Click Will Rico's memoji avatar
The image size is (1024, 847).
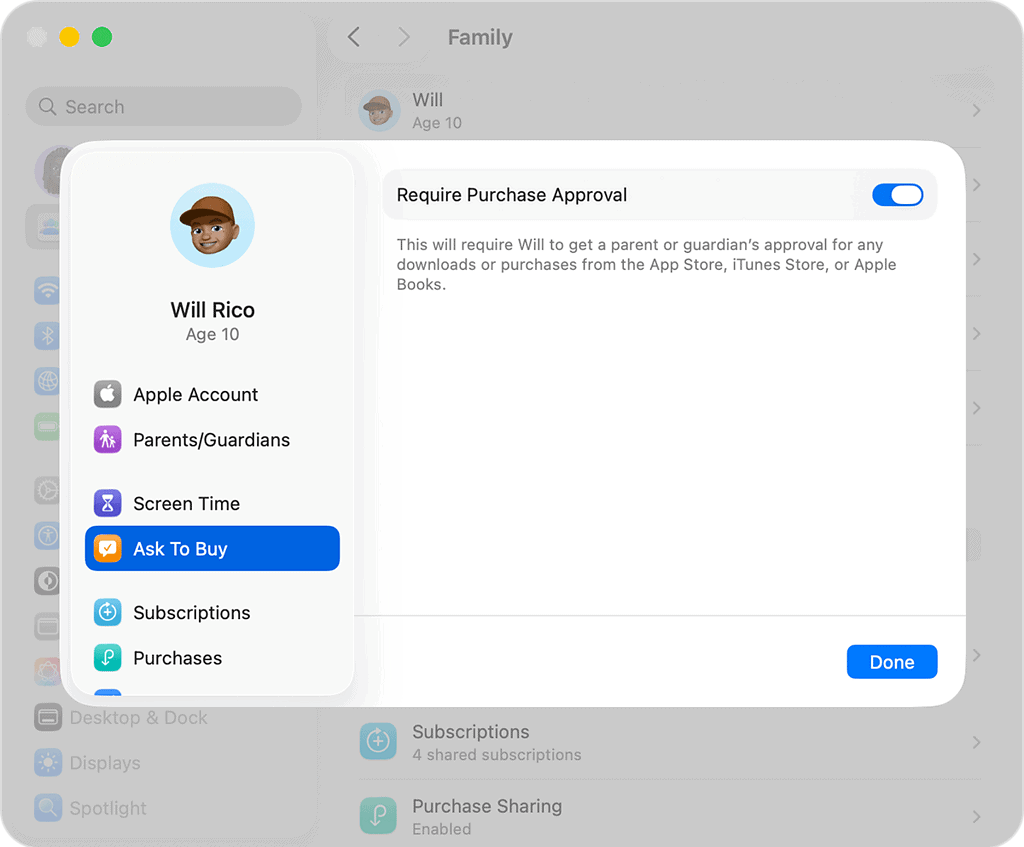[212, 225]
